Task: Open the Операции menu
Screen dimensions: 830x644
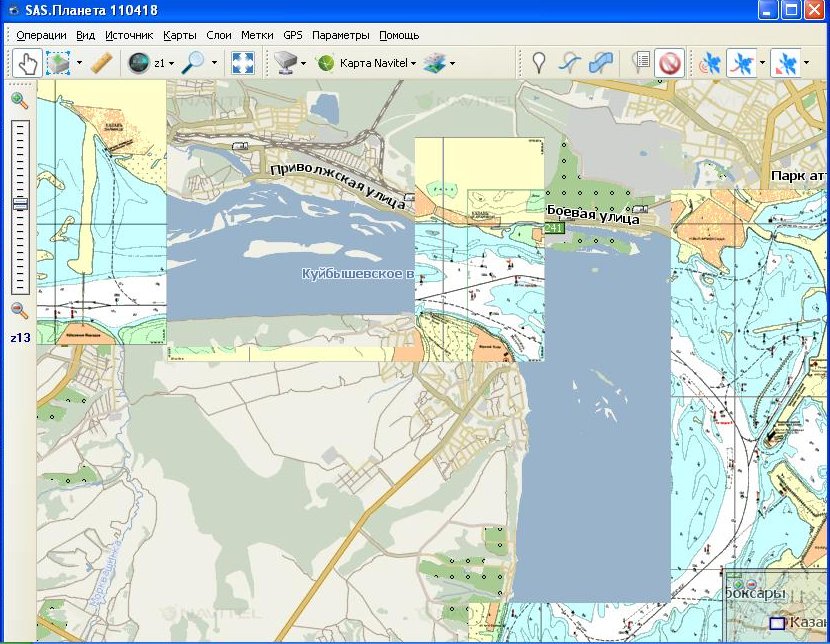Action: (x=41, y=35)
